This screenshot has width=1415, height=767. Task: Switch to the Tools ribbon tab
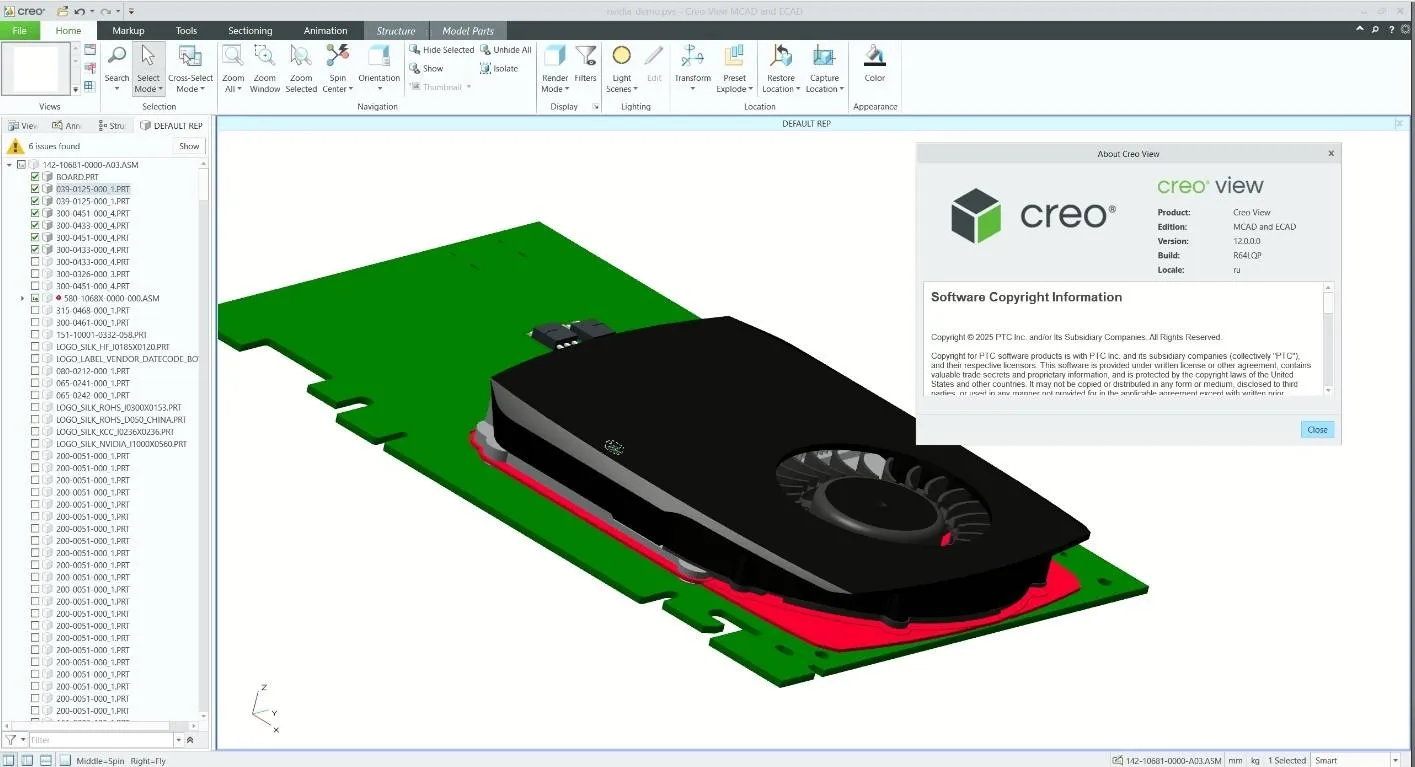187,31
